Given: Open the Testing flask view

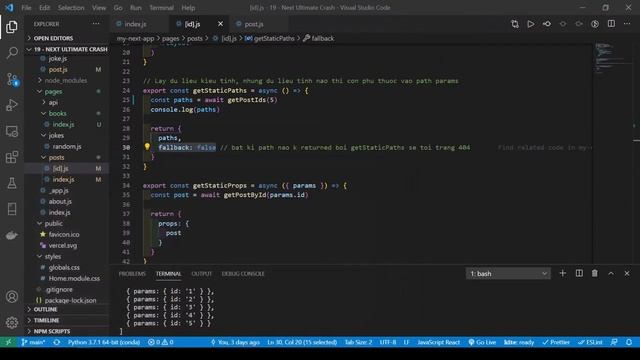Looking at the screenshot, I should point(12,183).
